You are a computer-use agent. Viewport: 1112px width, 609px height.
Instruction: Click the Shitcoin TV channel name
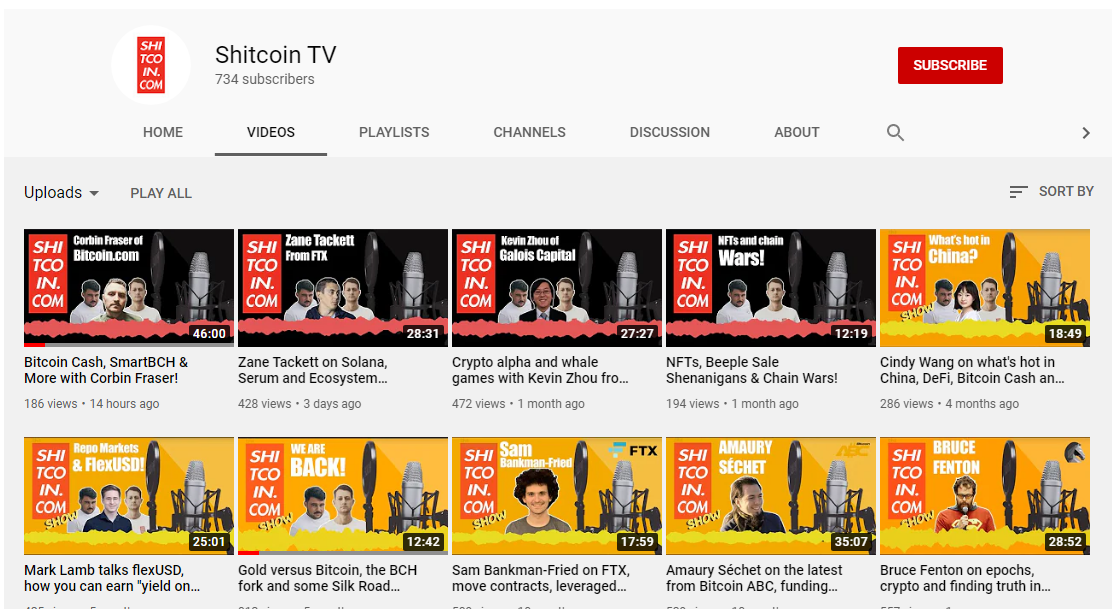pos(276,55)
